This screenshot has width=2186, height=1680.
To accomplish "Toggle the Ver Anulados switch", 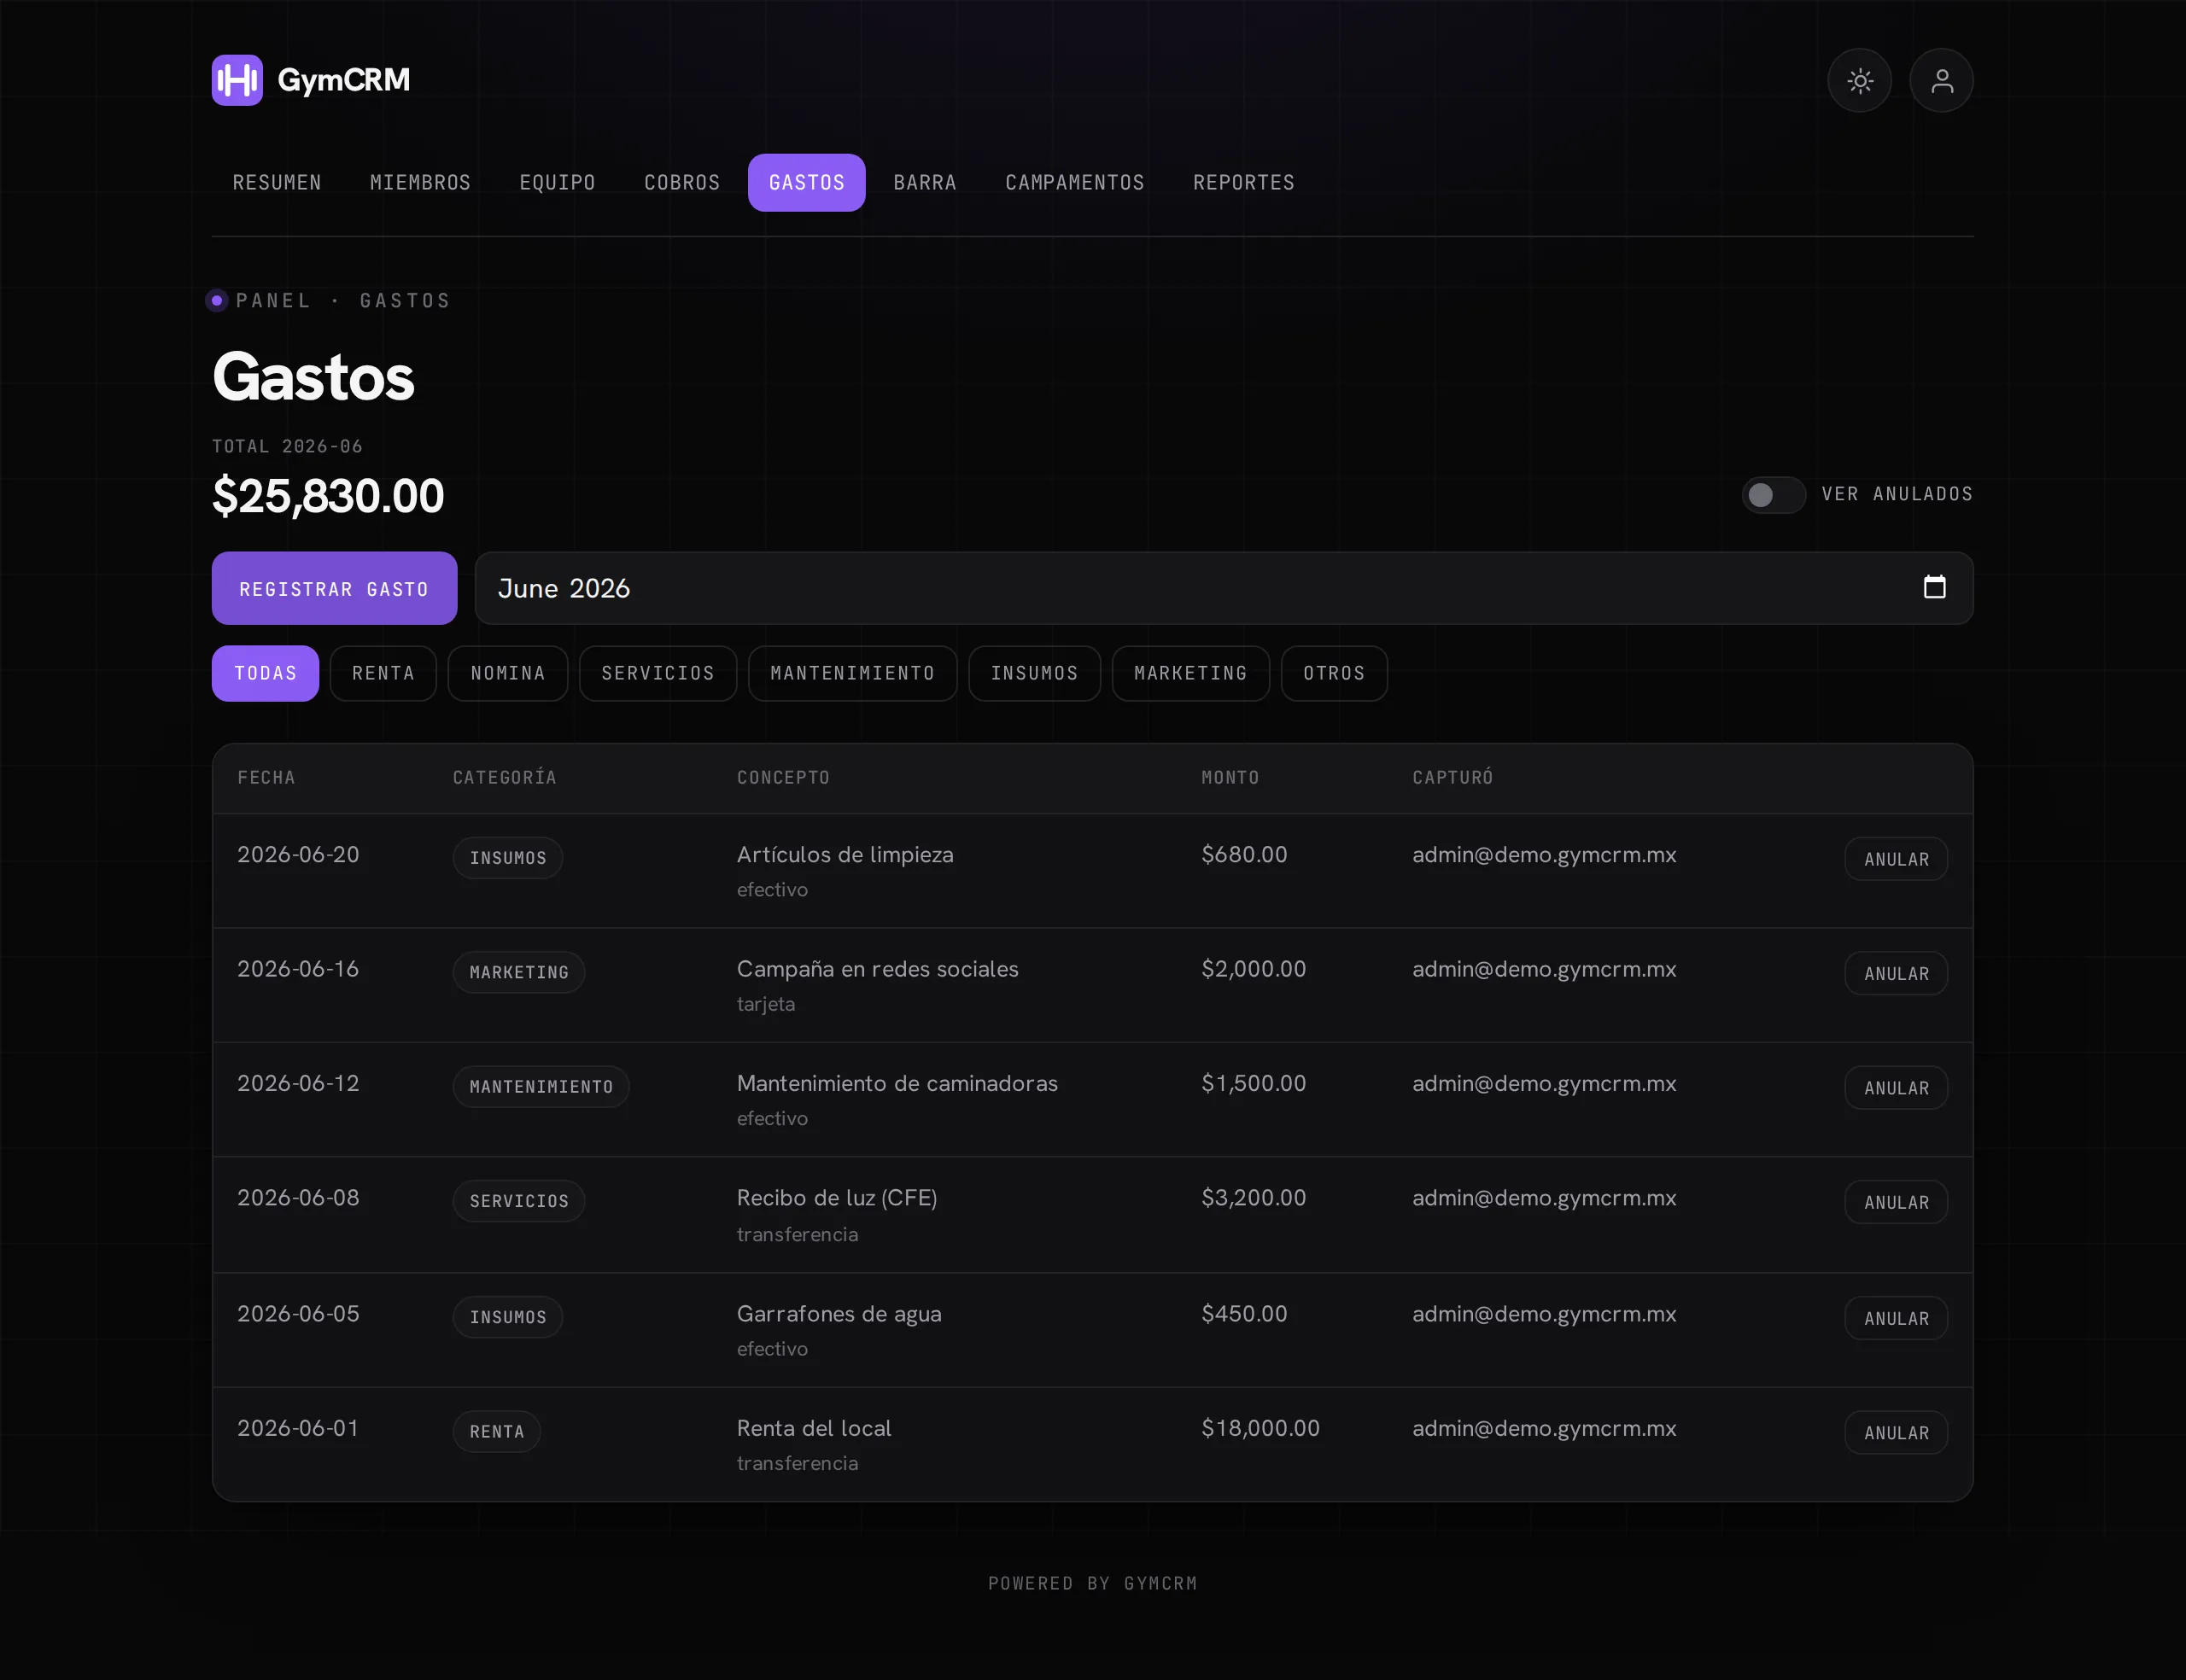I will coord(1774,494).
